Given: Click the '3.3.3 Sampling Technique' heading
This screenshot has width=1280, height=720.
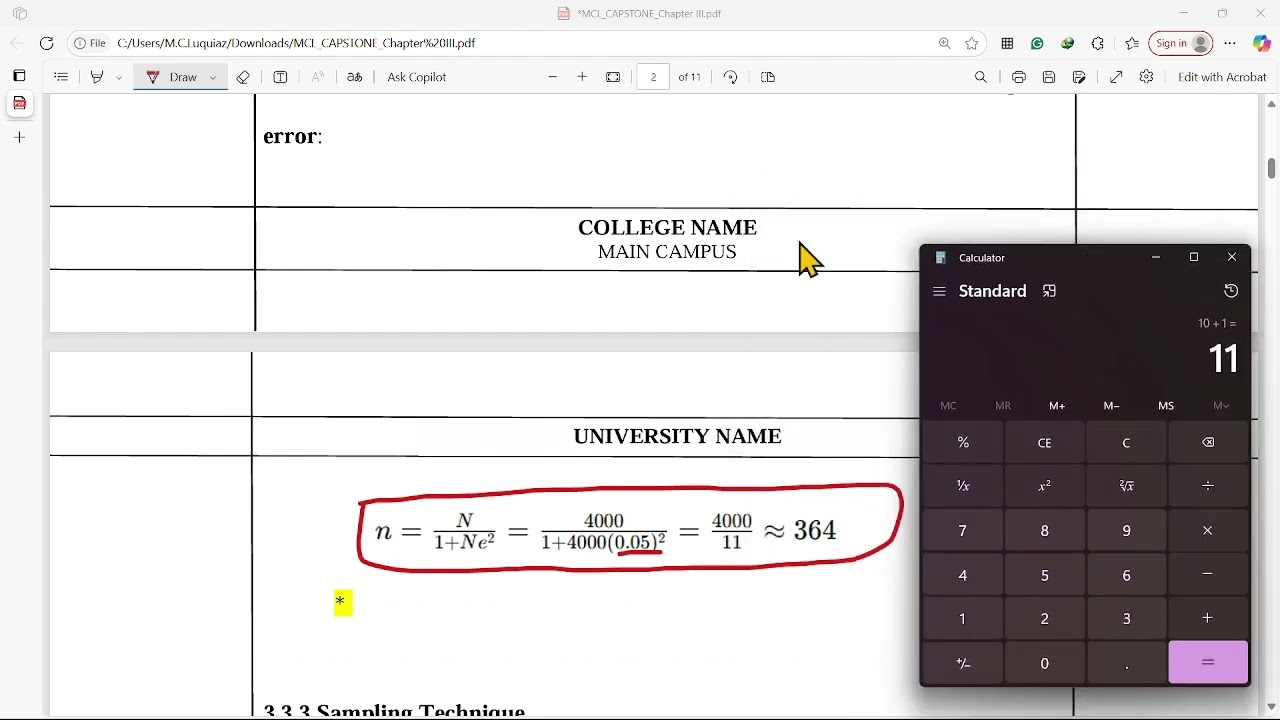Looking at the screenshot, I should tap(394, 711).
